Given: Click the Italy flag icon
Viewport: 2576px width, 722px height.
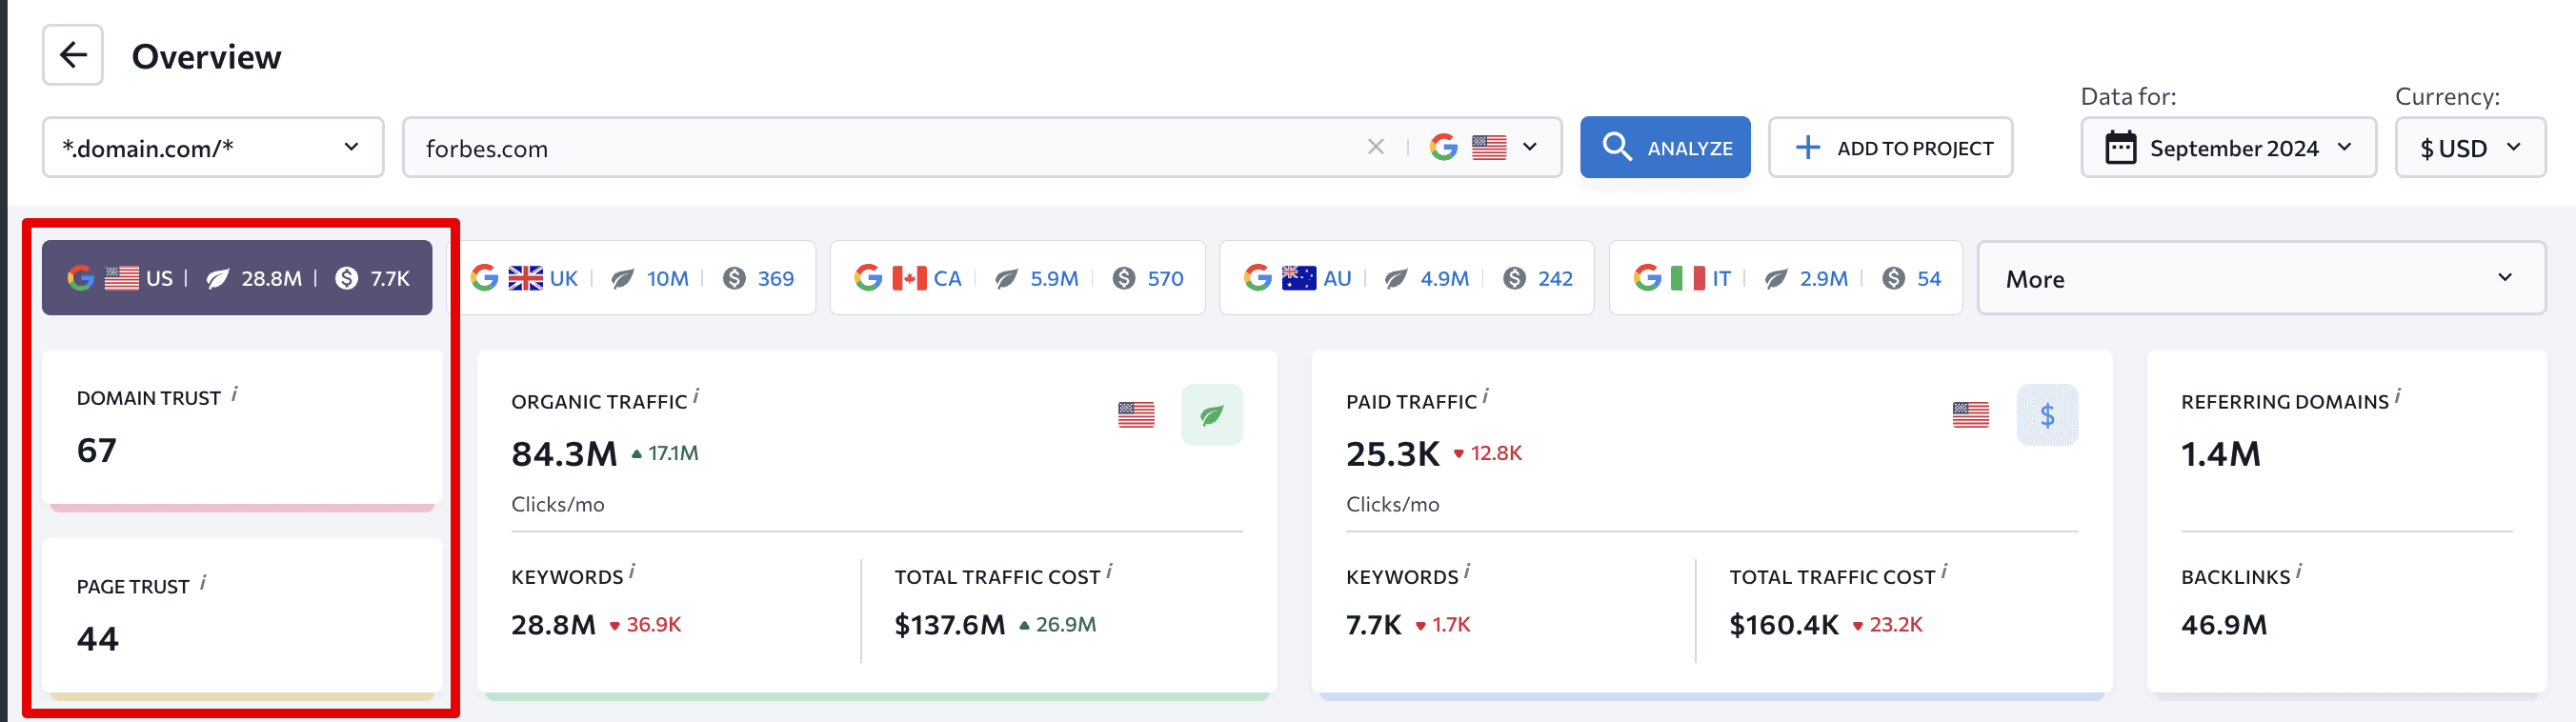Looking at the screenshot, I should [1687, 278].
